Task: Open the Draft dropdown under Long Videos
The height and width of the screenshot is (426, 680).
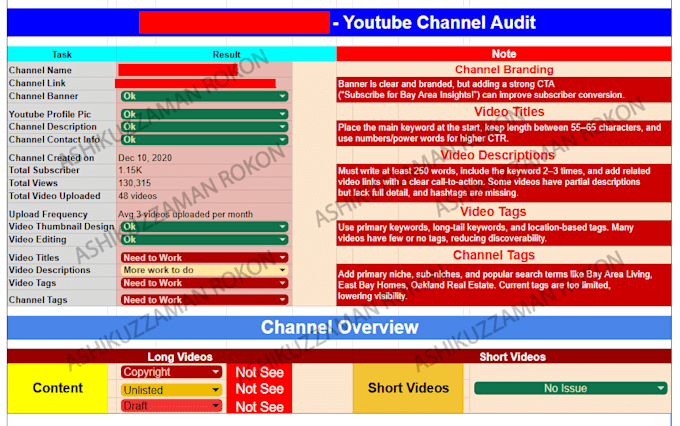Action: [x=171, y=406]
